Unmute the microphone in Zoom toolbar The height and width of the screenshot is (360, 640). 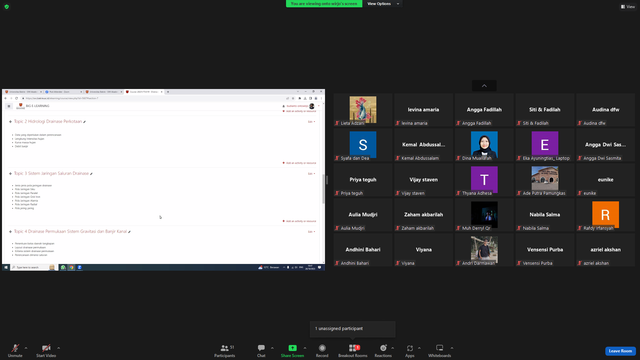point(15,350)
